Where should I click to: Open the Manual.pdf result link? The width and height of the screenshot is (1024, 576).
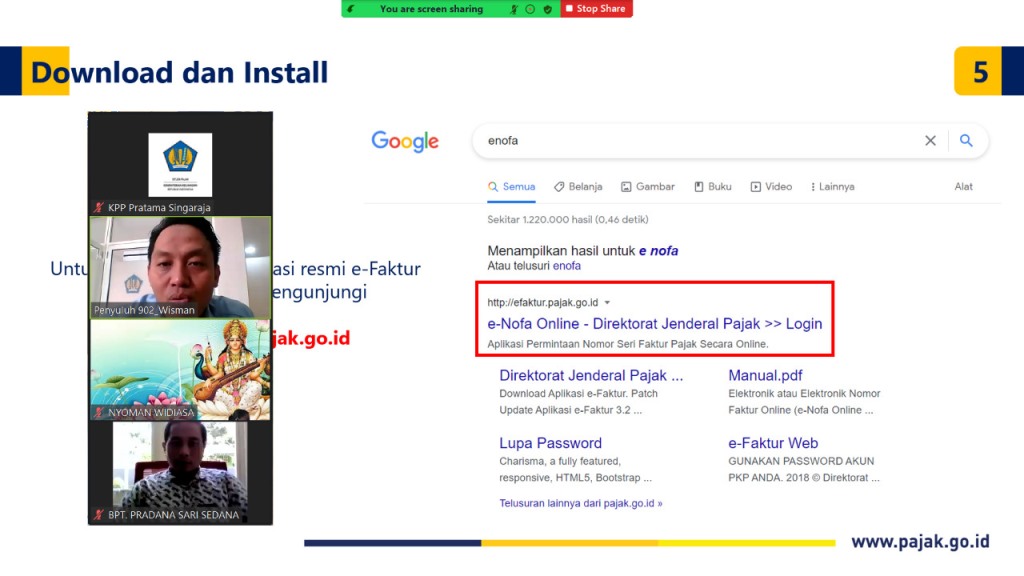(765, 376)
